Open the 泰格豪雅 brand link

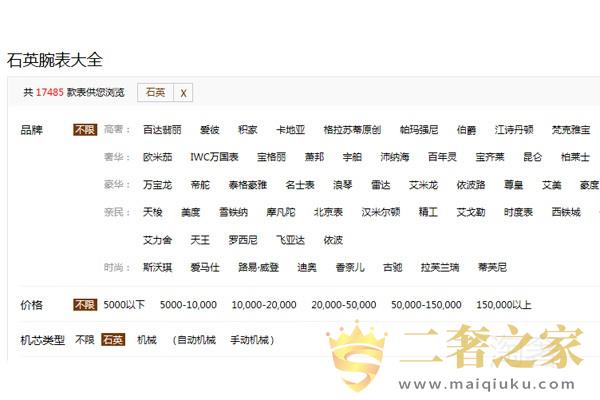pos(248,185)
